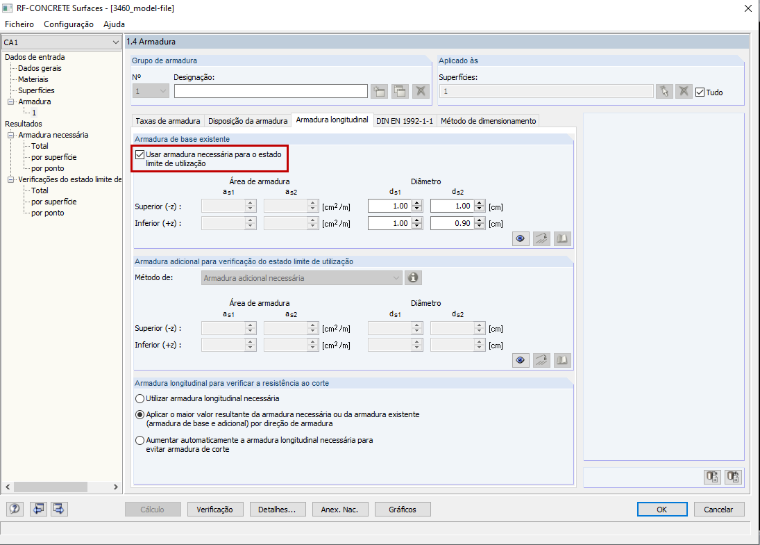Select Superfícies in the navigator tree
760x545 pixels.
[x=36, y=91]
